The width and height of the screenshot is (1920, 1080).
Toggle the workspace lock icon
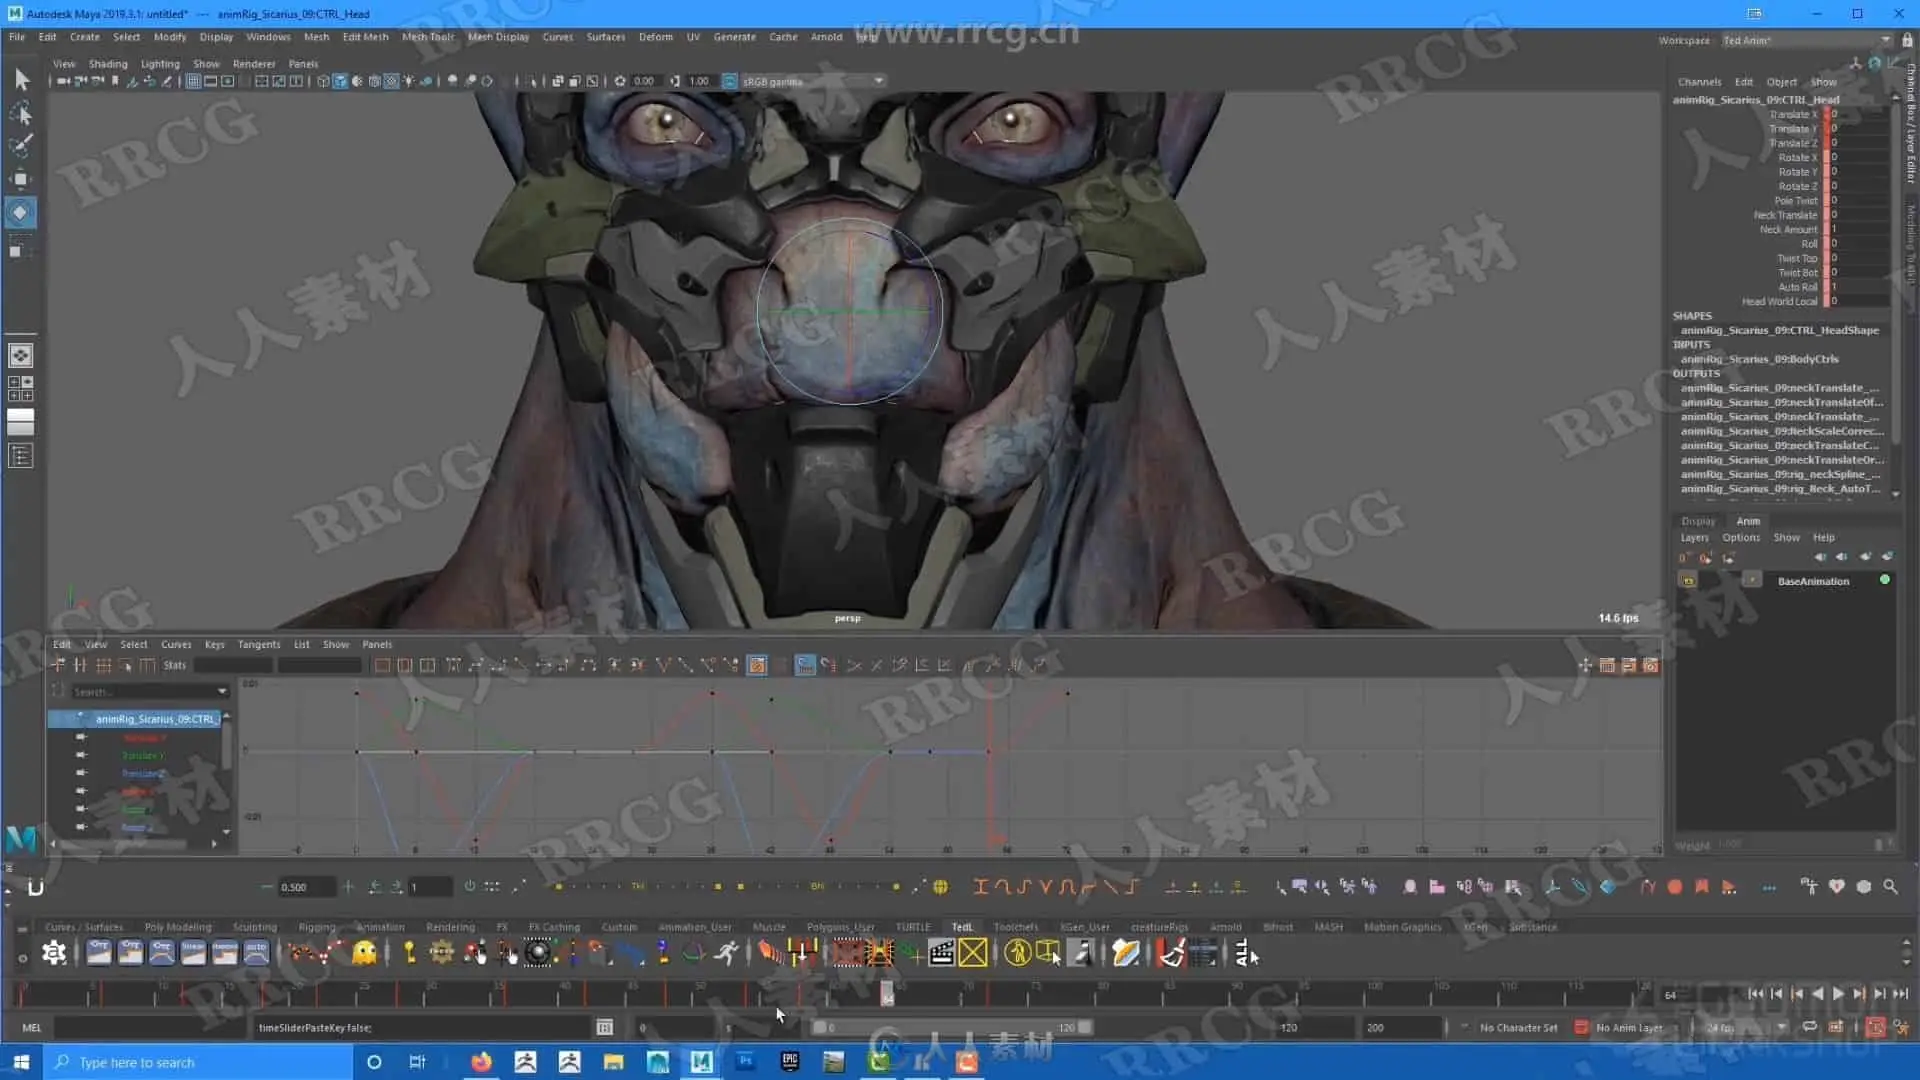(1907, 40)
